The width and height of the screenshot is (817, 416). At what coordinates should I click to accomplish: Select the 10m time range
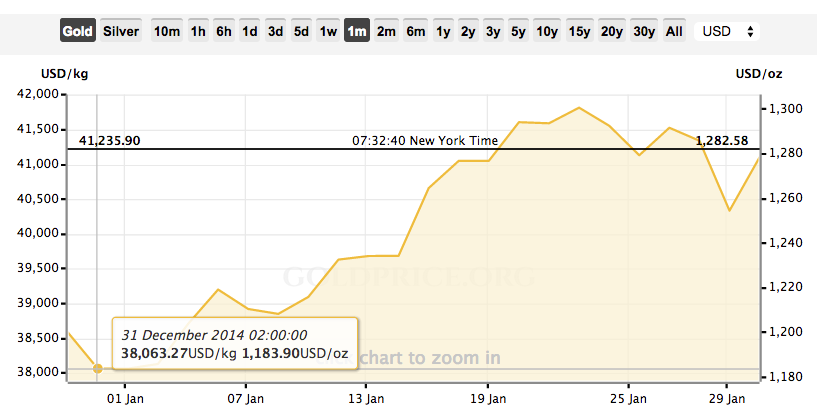[166, 31]
